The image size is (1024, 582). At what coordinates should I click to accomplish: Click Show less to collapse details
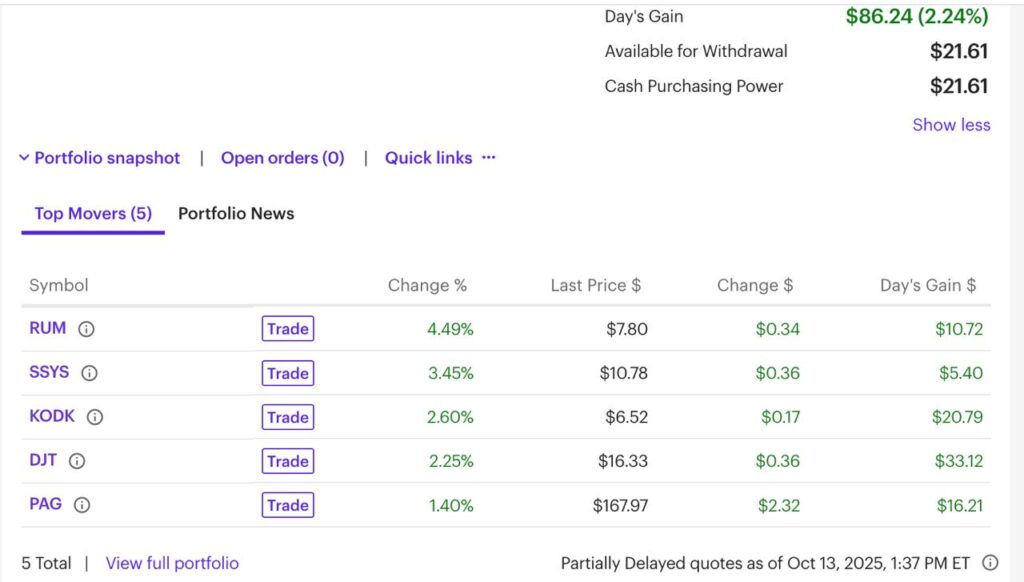pyautogui.click(x=951, y=125)
